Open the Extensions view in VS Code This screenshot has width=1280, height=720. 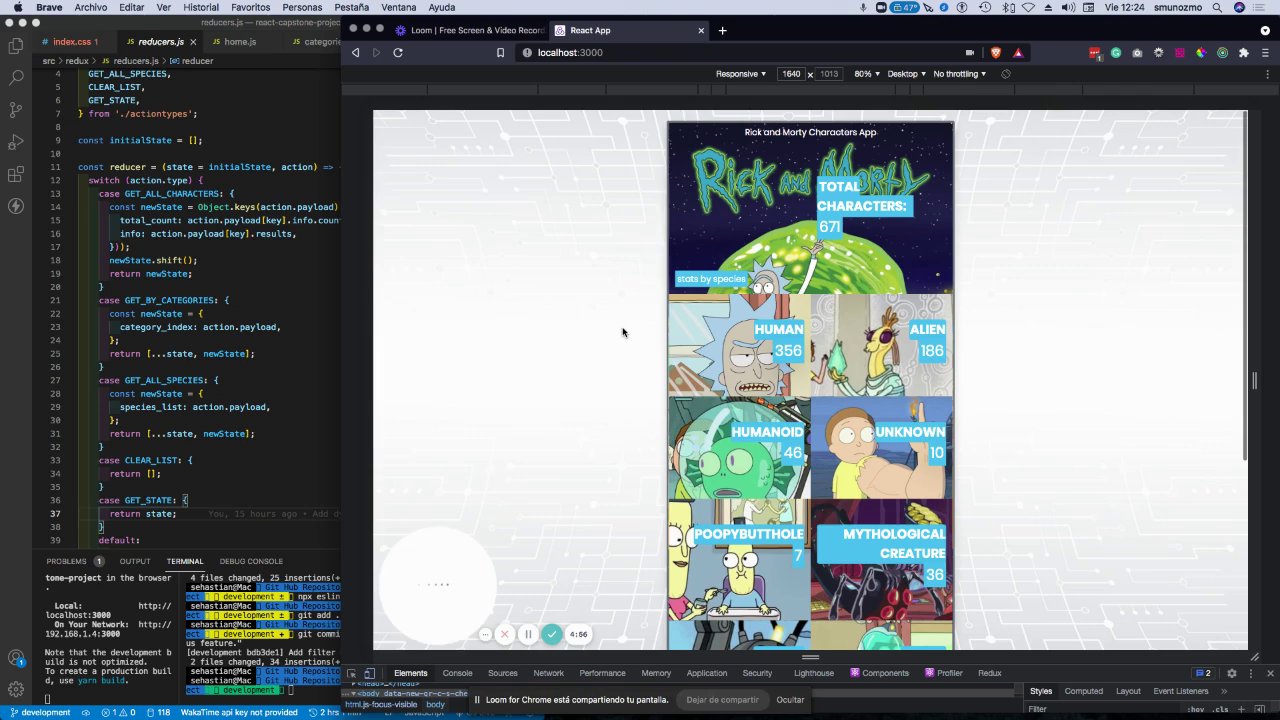(16, 174)
